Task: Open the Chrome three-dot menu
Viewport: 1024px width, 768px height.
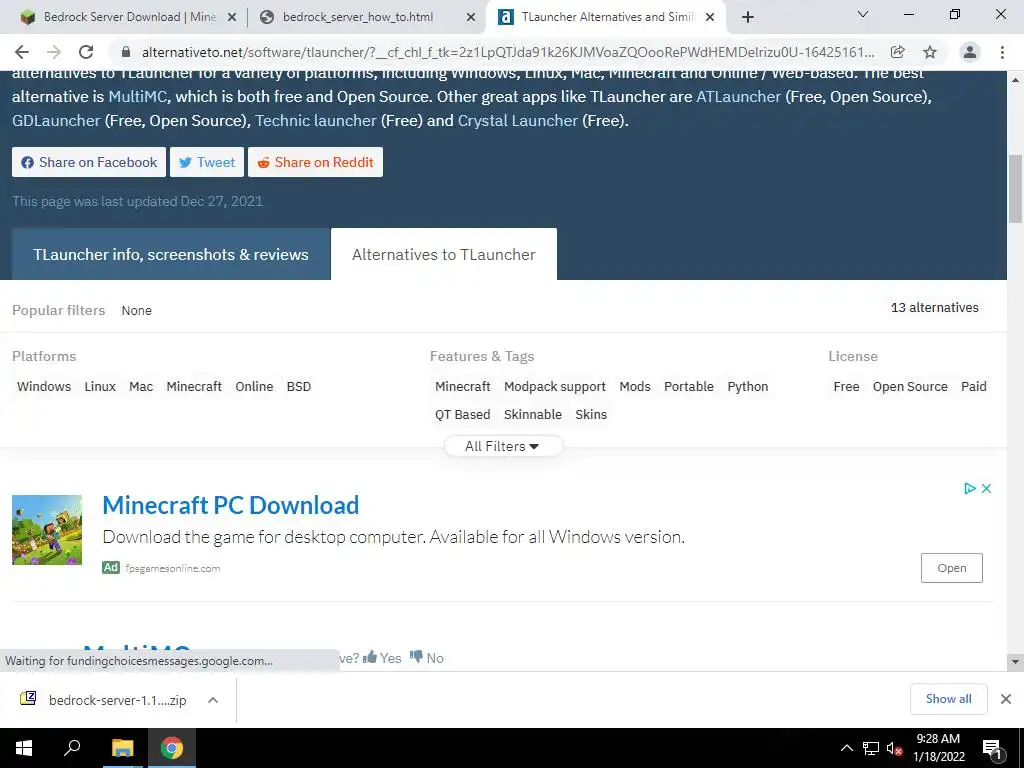Action: (1002, 52)
